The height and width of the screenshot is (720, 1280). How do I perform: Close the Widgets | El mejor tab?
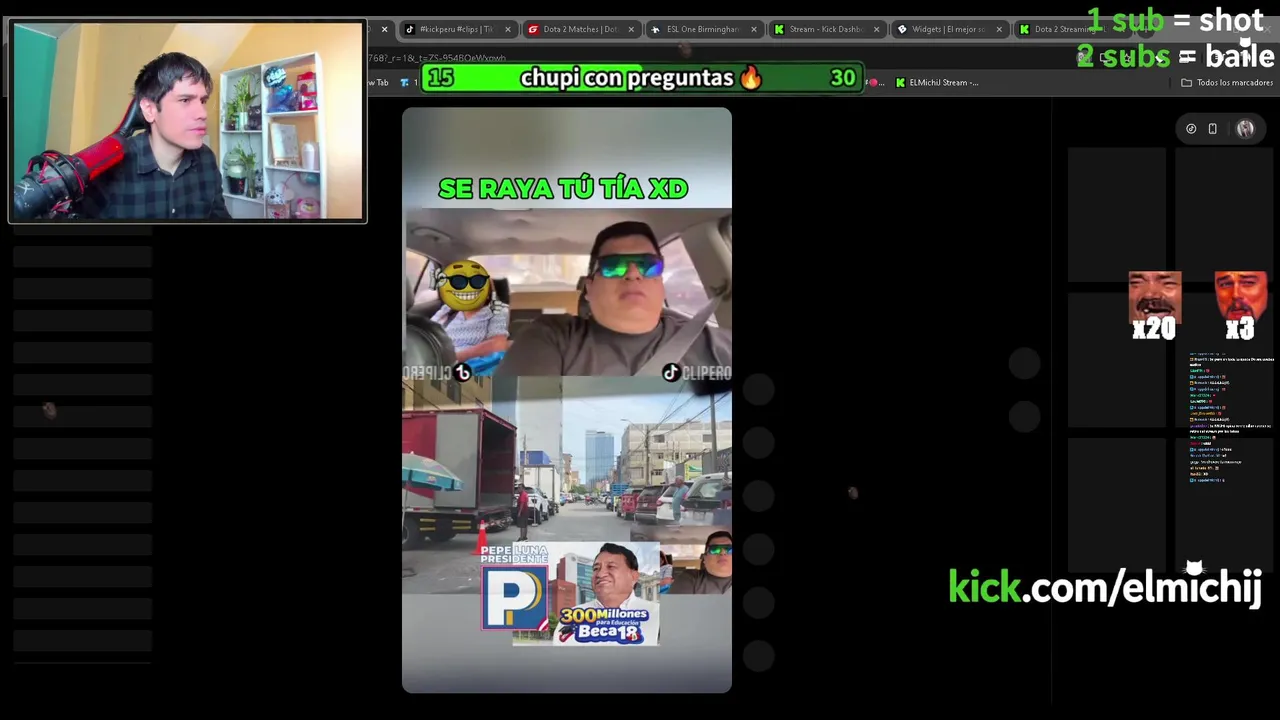999,29
